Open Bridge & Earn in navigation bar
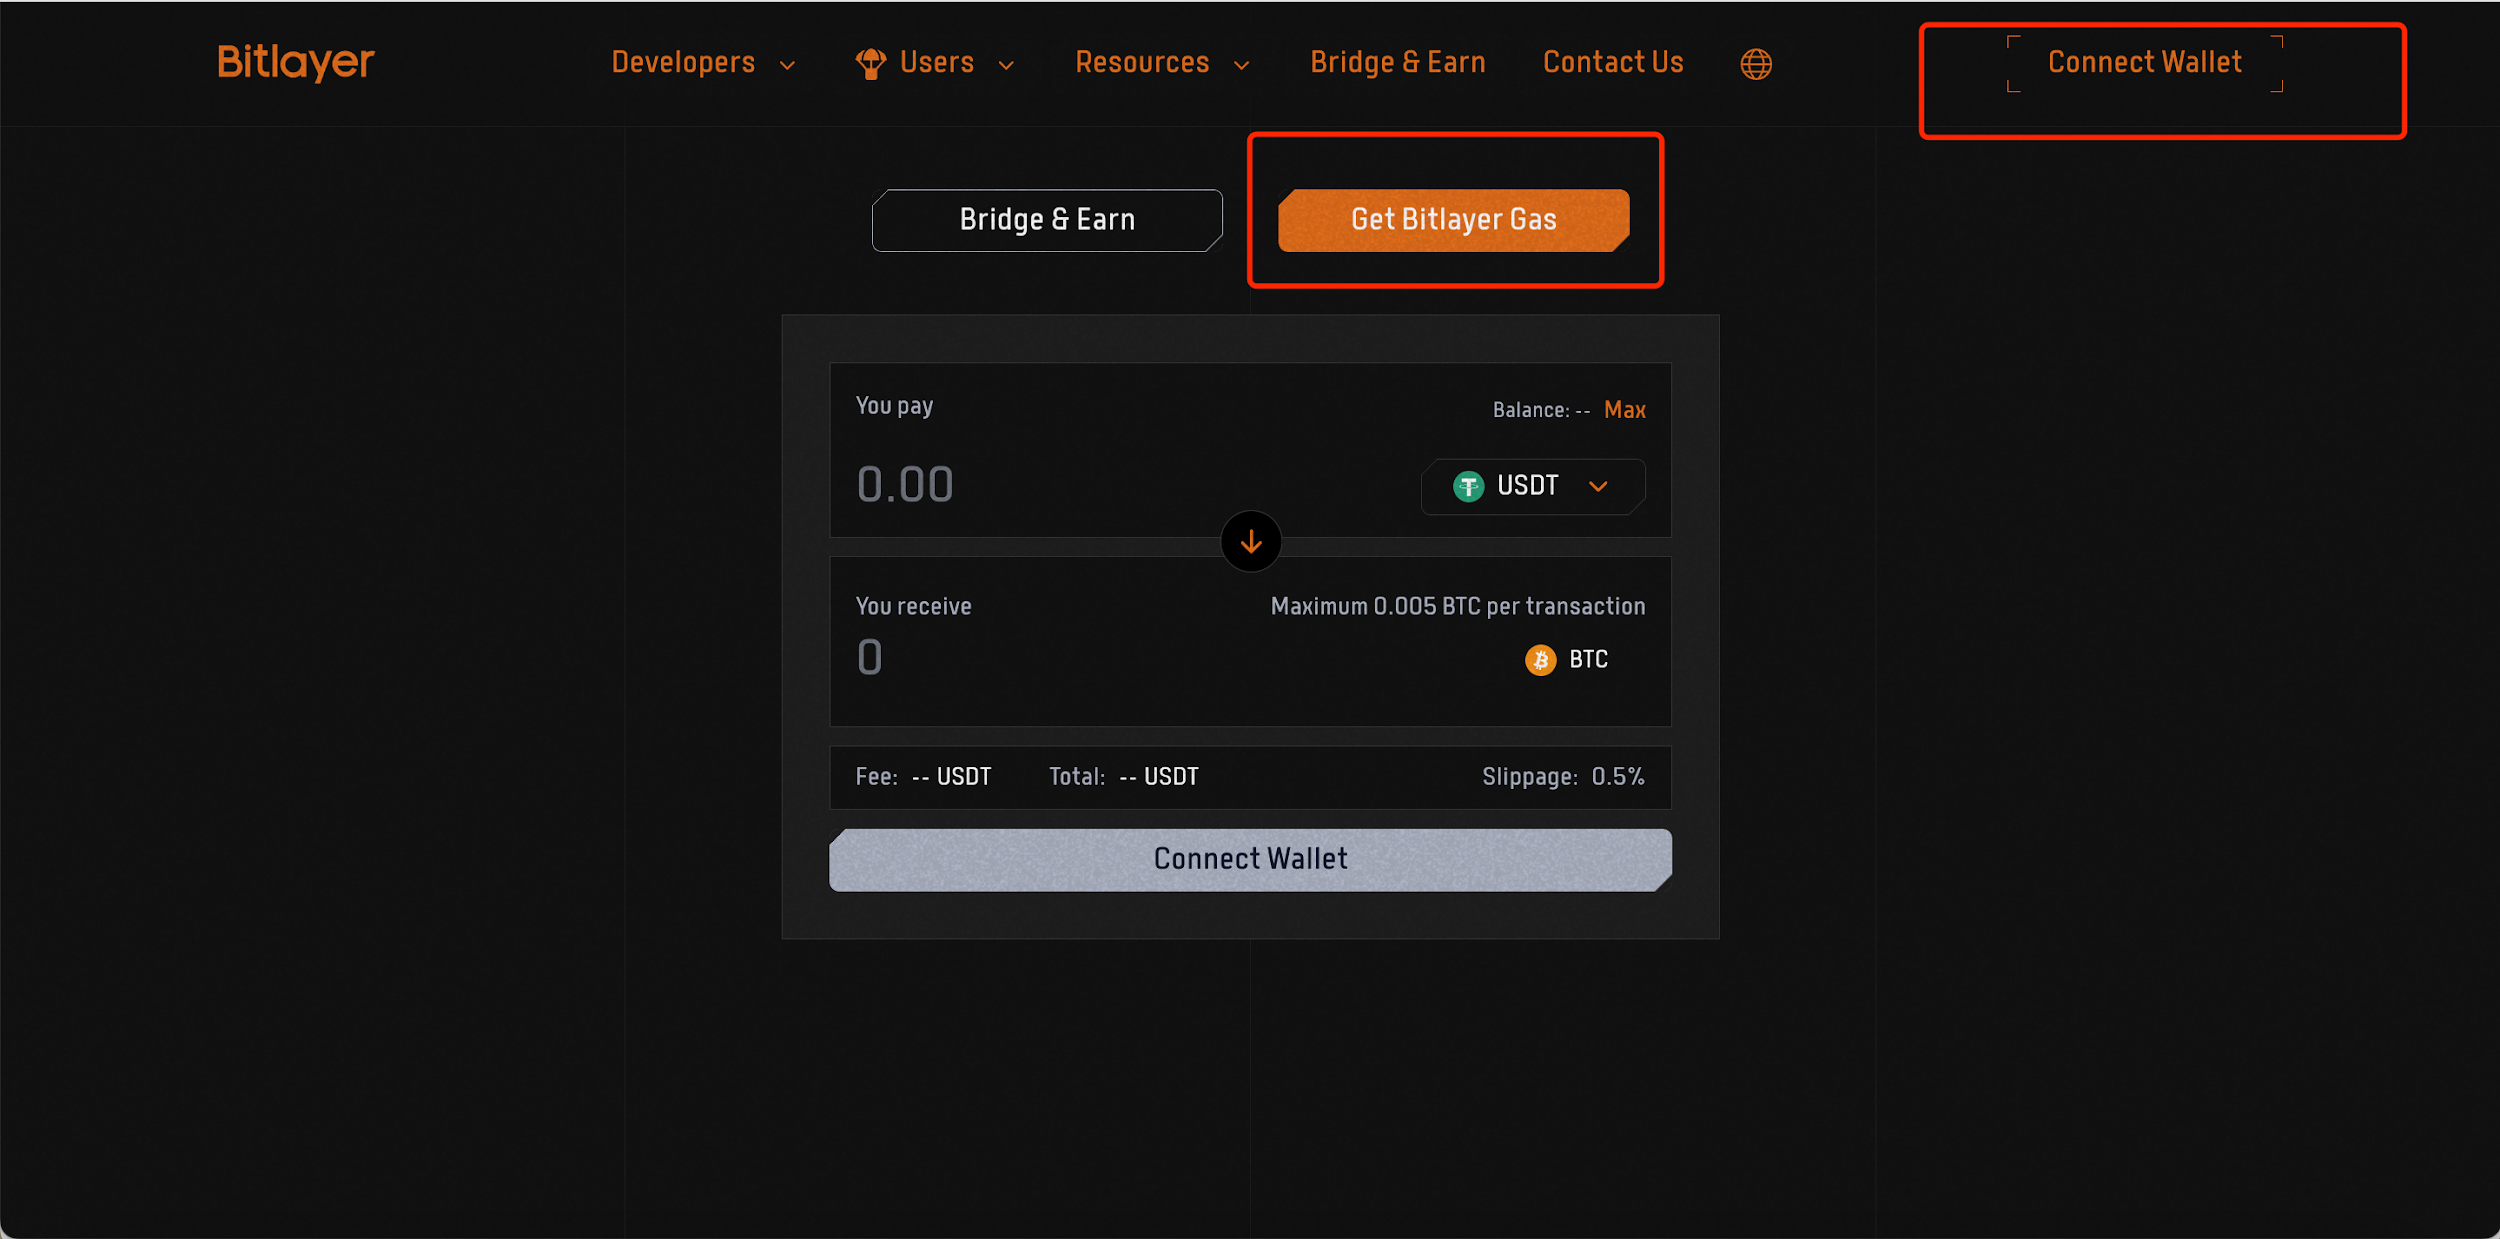The width and height of the screenshot is (2500, 1239). pos(1397,62)
